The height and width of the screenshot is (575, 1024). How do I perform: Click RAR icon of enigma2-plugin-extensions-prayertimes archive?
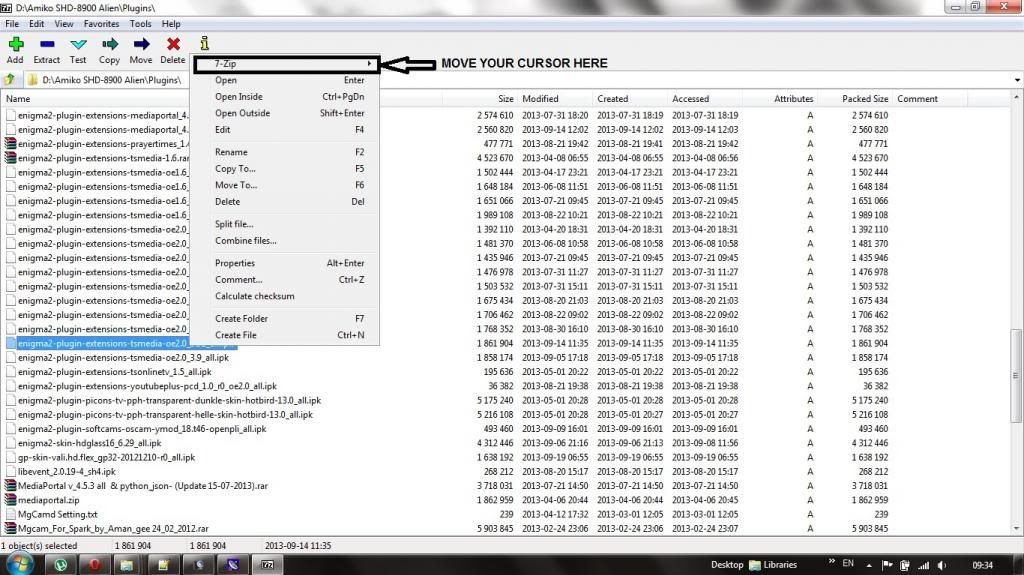coord(10,143)
